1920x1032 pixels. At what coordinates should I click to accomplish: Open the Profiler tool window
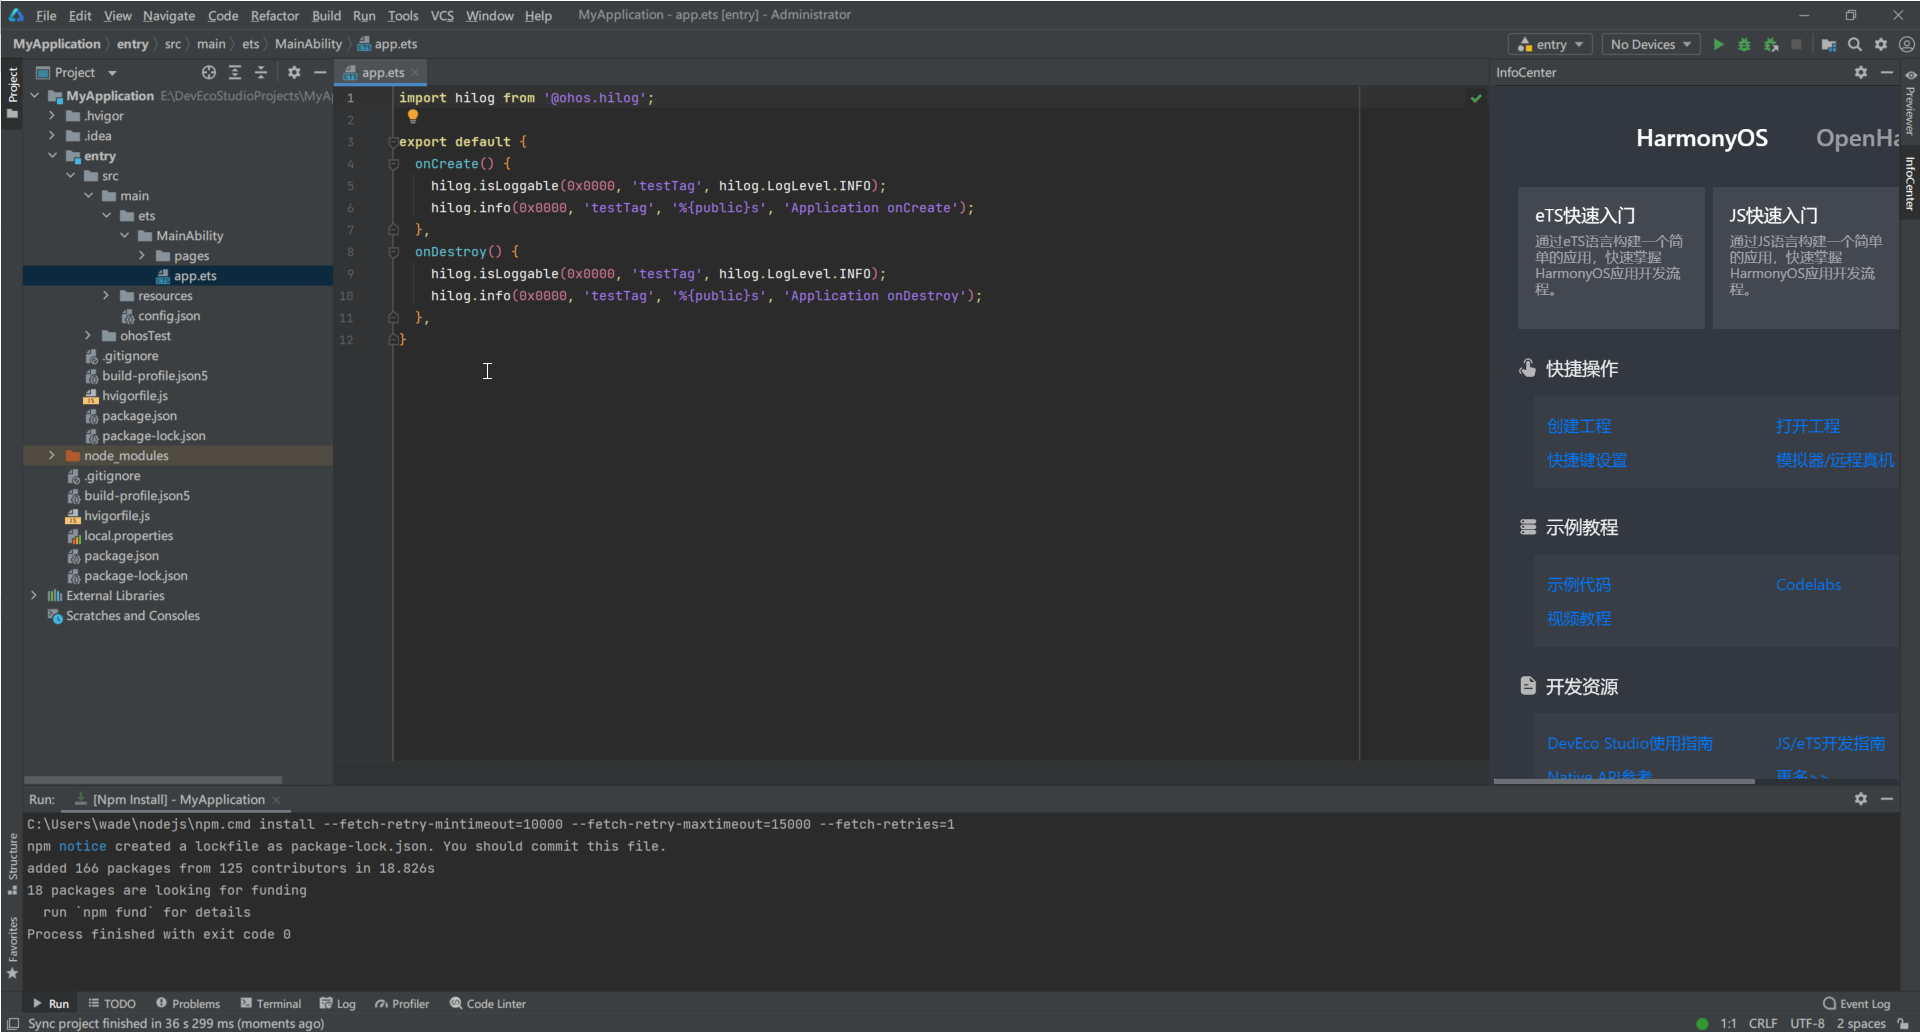402,1003
